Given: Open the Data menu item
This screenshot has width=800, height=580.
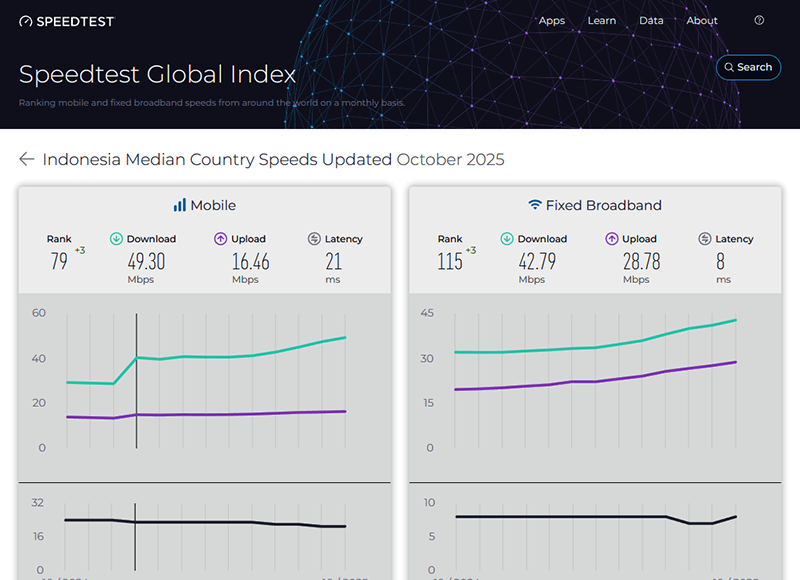Looking at the screenshot, I should [651, 21].
